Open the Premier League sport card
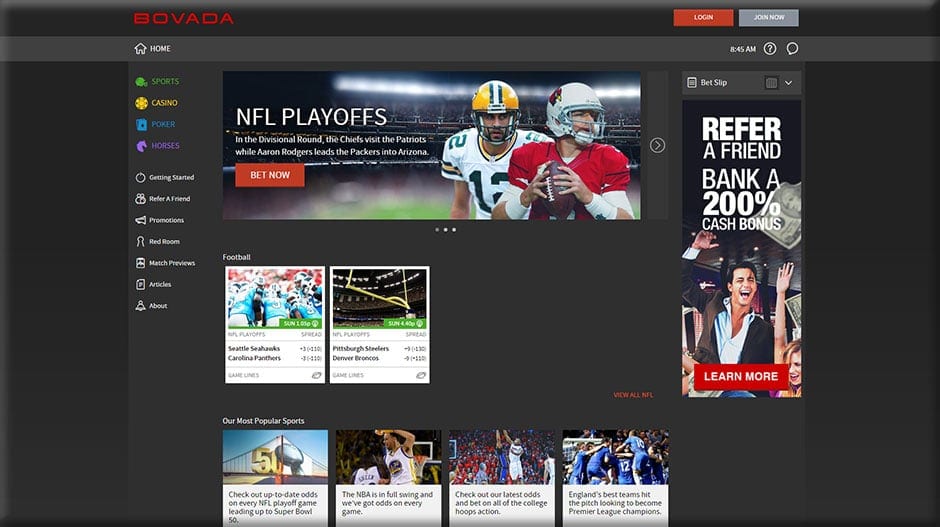The height and width of the screenshot is (527, 940). pyautogui.click(x=615, y=478)
